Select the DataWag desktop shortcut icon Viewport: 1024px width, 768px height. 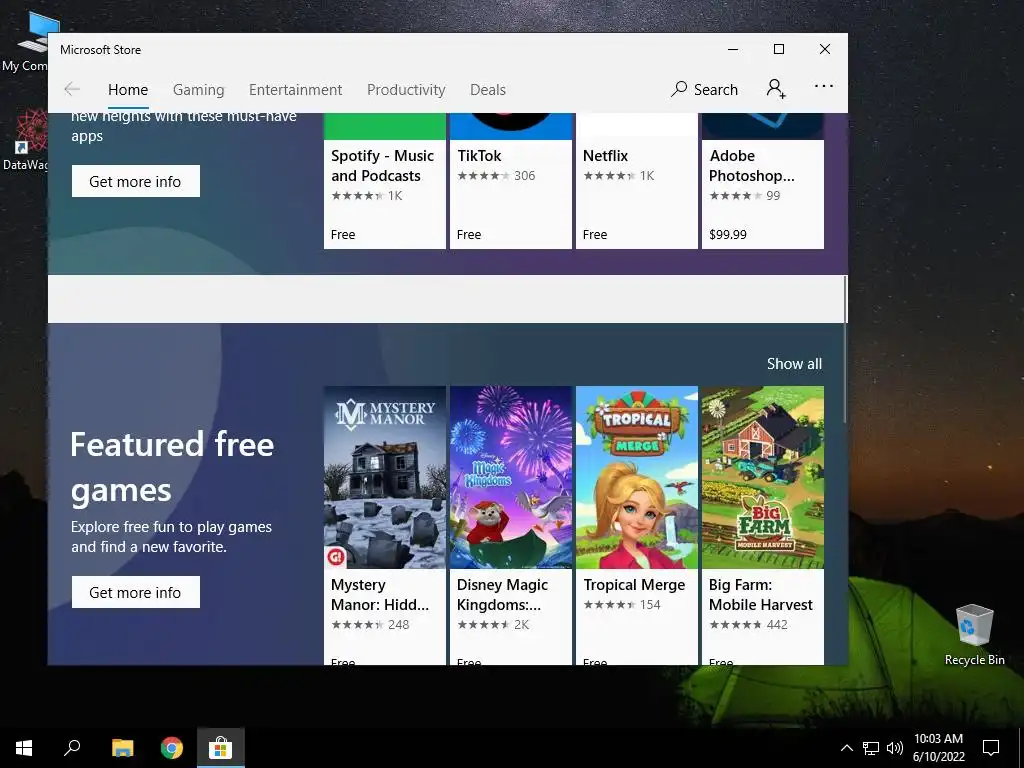coord(25,140)
